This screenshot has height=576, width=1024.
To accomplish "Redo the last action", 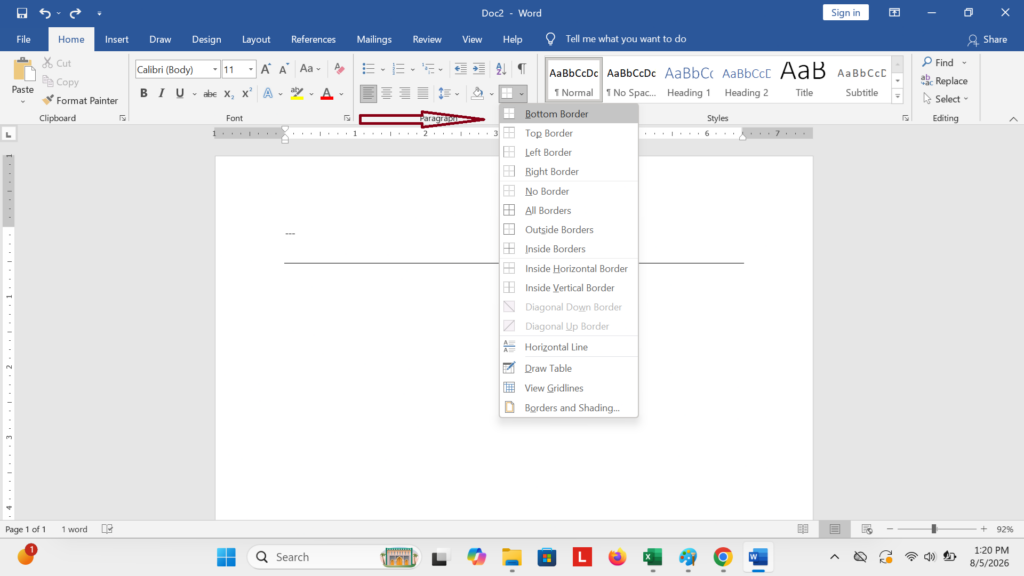I will 76,13.
